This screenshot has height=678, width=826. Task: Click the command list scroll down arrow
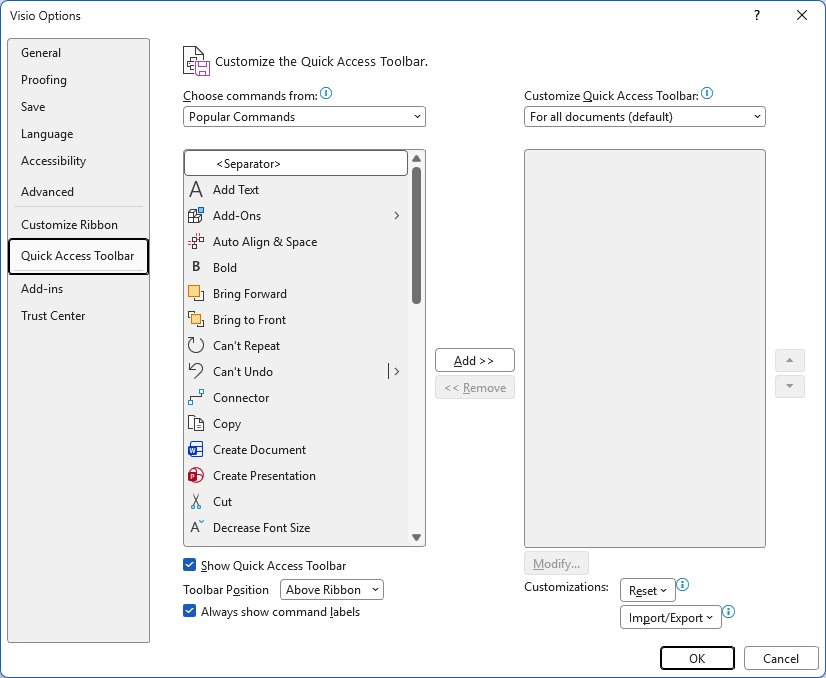point(416,537)
